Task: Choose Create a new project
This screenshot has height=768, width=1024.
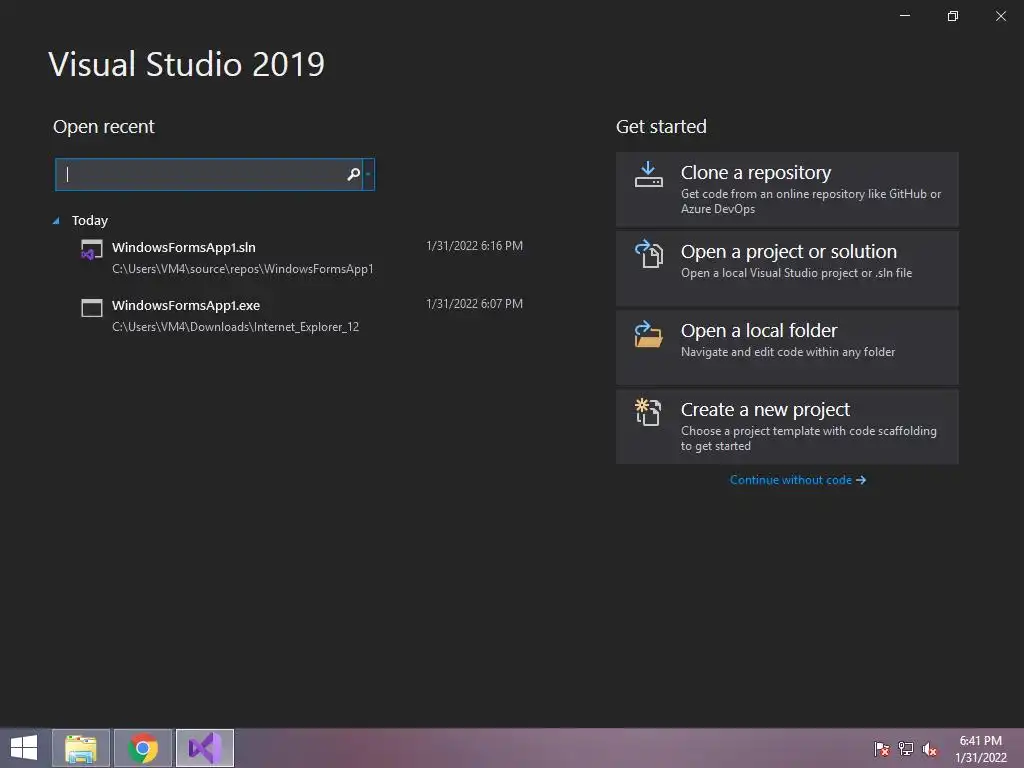Action: (x=787, y=426)
